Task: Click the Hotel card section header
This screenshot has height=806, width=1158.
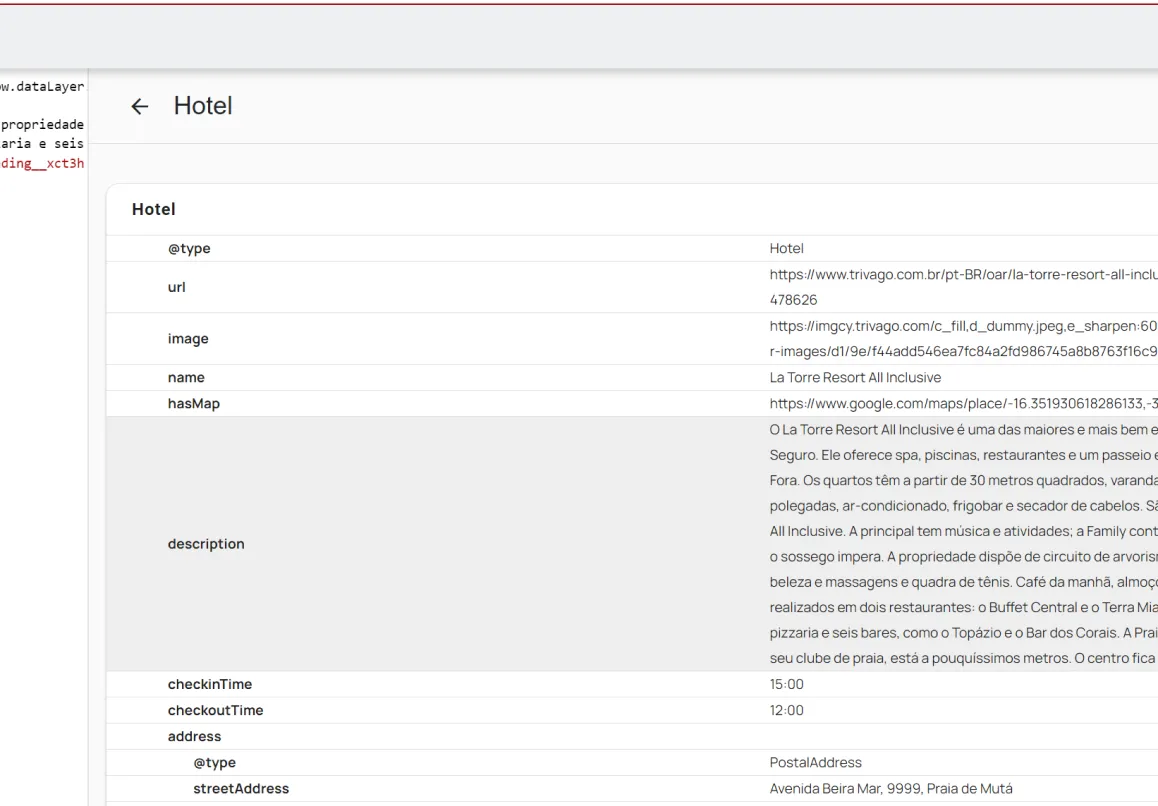Action: coord(154,209)
